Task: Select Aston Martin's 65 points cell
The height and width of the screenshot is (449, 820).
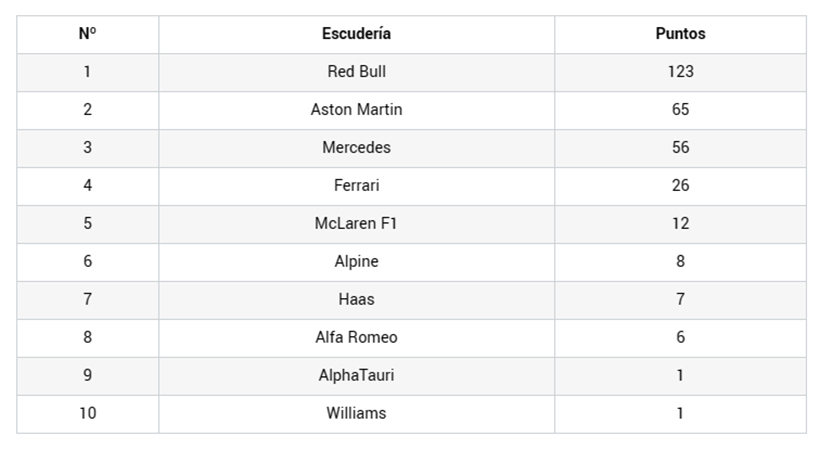Action: [x=680, y=110]
